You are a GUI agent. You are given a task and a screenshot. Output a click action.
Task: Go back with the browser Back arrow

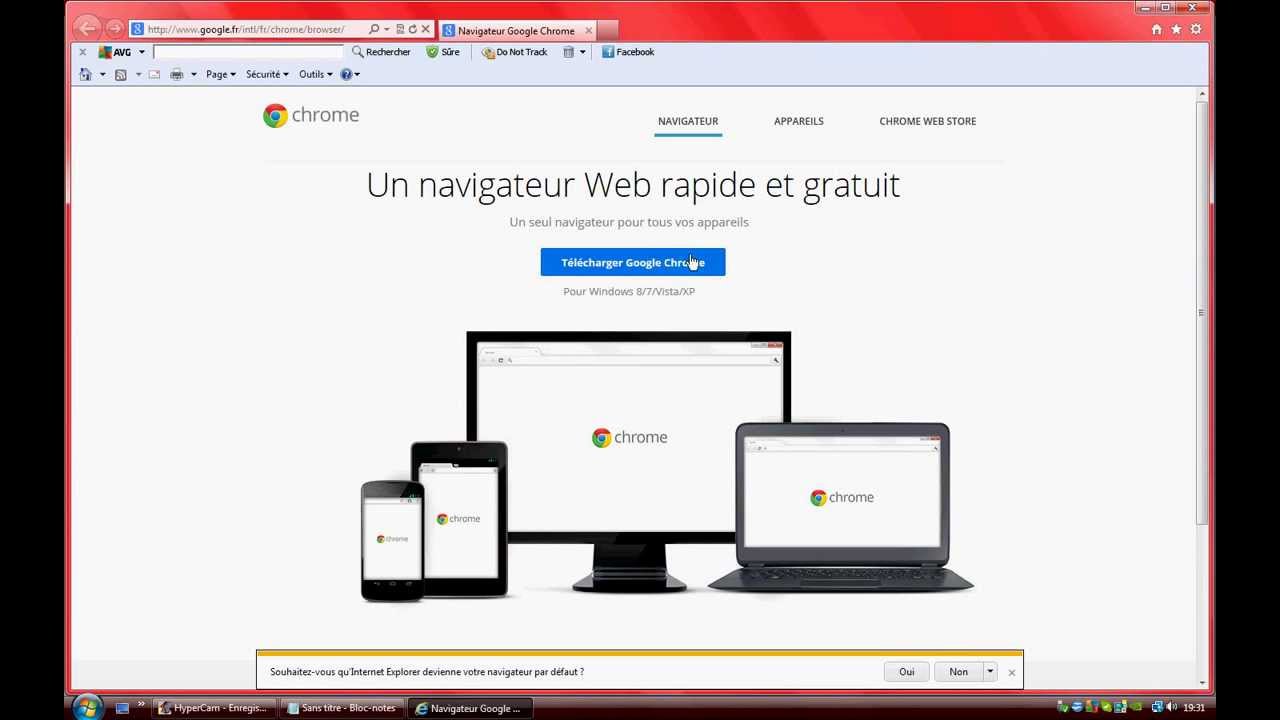coord(88,29)
